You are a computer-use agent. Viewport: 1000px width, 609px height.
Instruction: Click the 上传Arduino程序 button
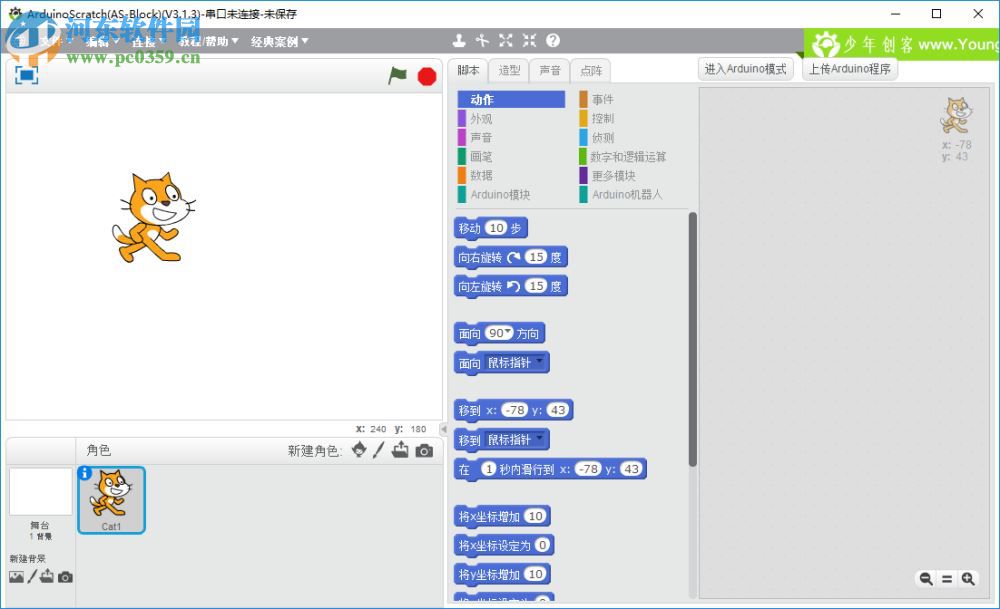(850, 69)
